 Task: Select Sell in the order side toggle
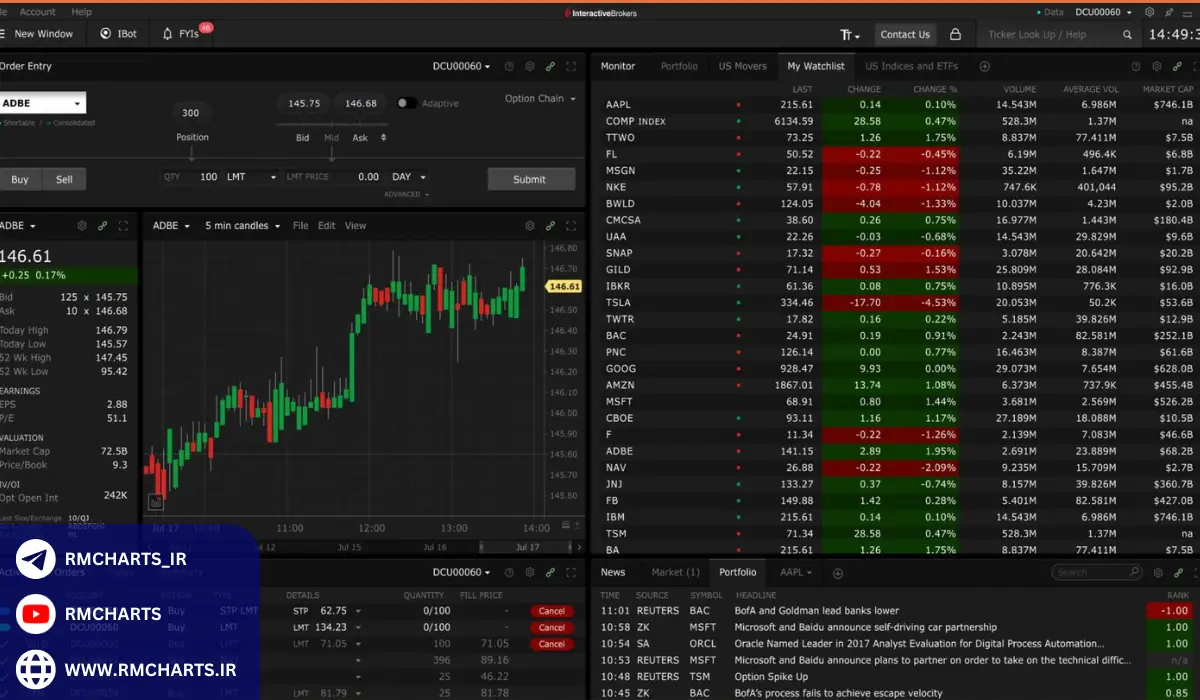click(x=64, y=179)
